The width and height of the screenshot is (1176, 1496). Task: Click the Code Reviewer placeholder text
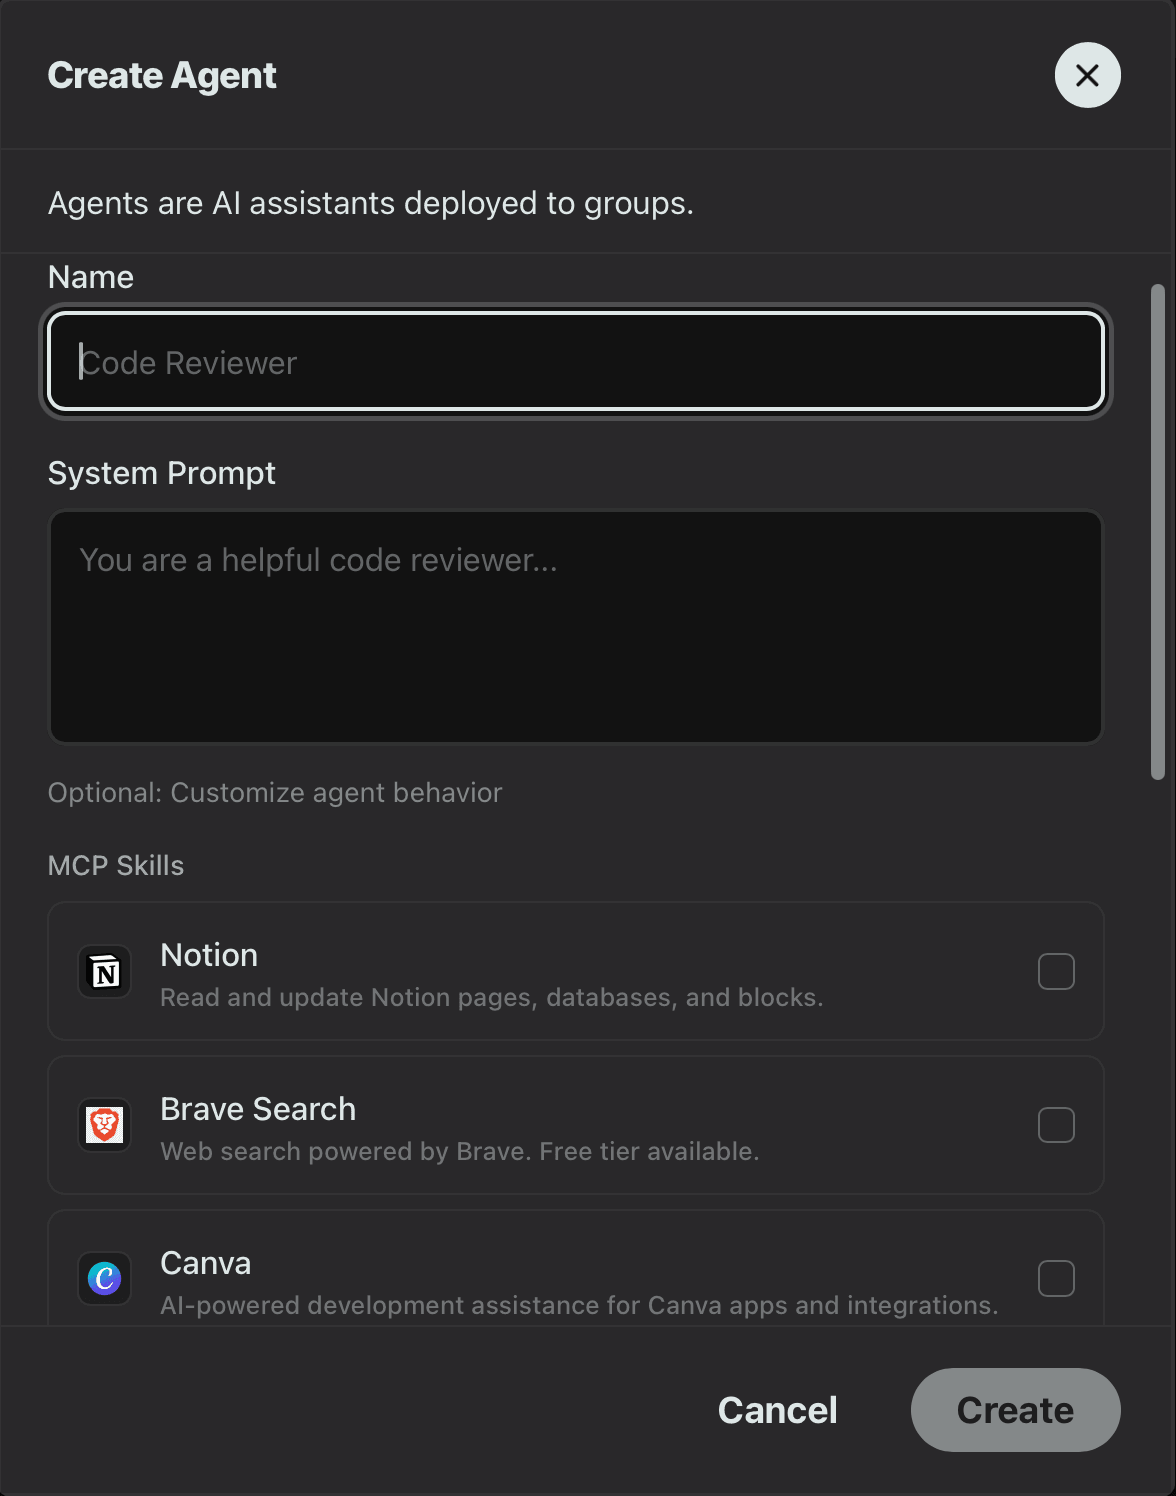click(x=188, y=362)
